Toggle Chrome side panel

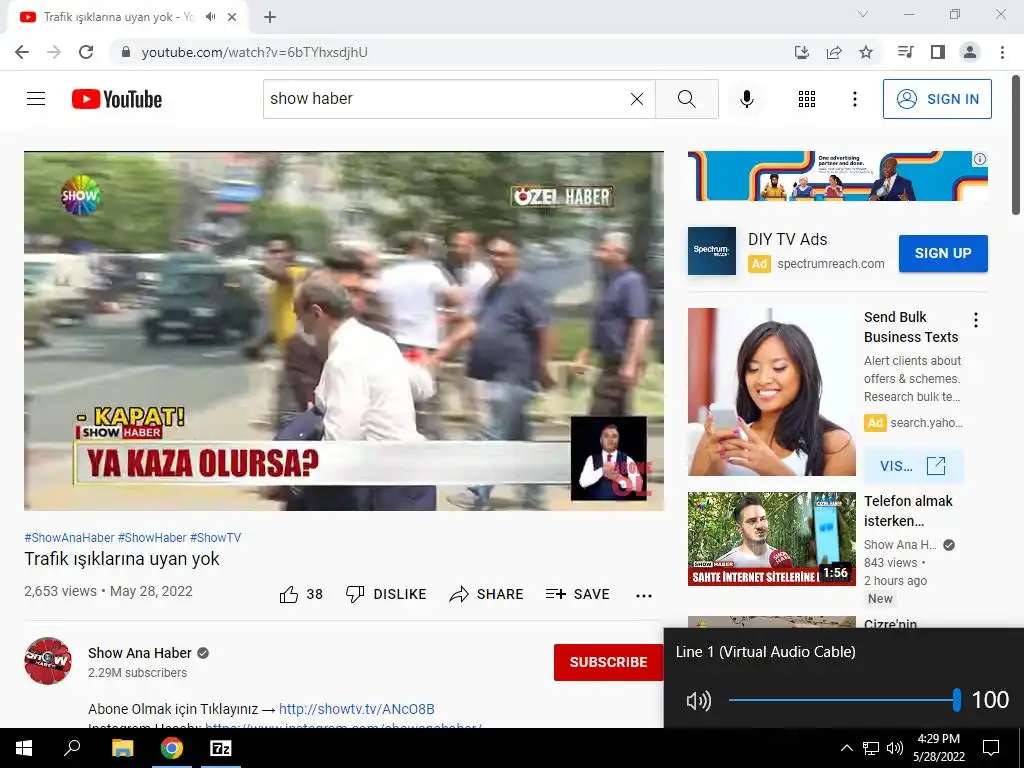pyautogui.click(x=938, y=52)
